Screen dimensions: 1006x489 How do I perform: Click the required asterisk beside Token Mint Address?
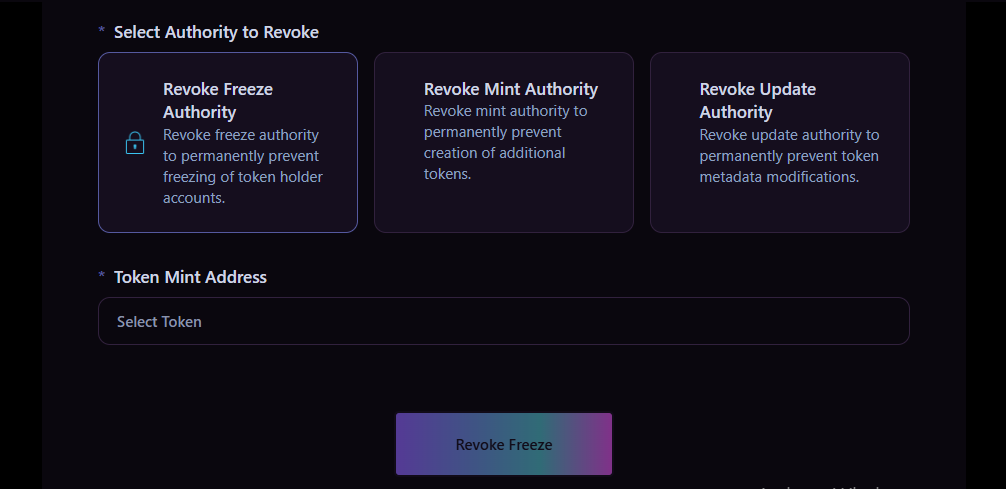click(x=101, y=277)
